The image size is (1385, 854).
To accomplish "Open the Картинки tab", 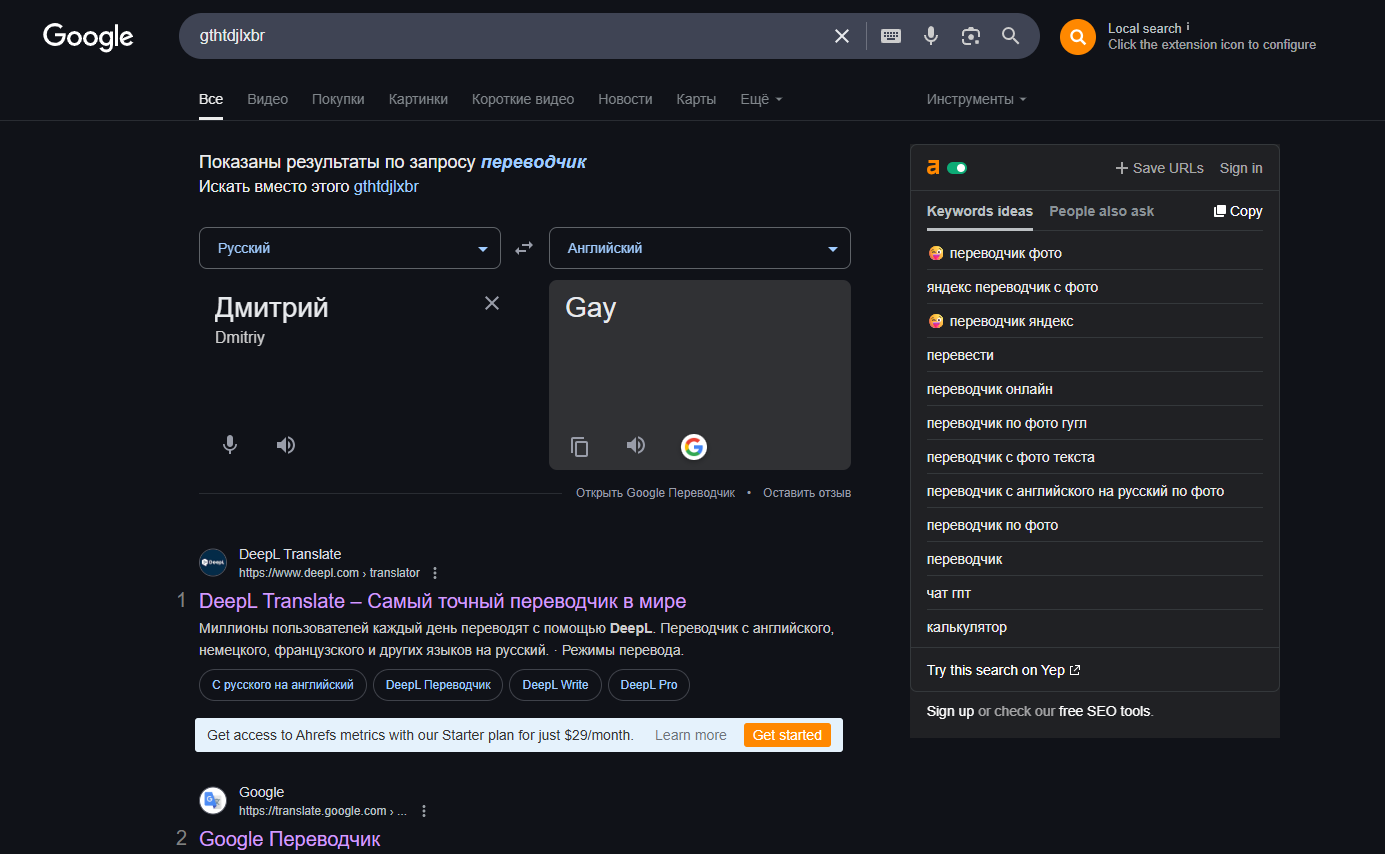I will (x=418, y=99).
